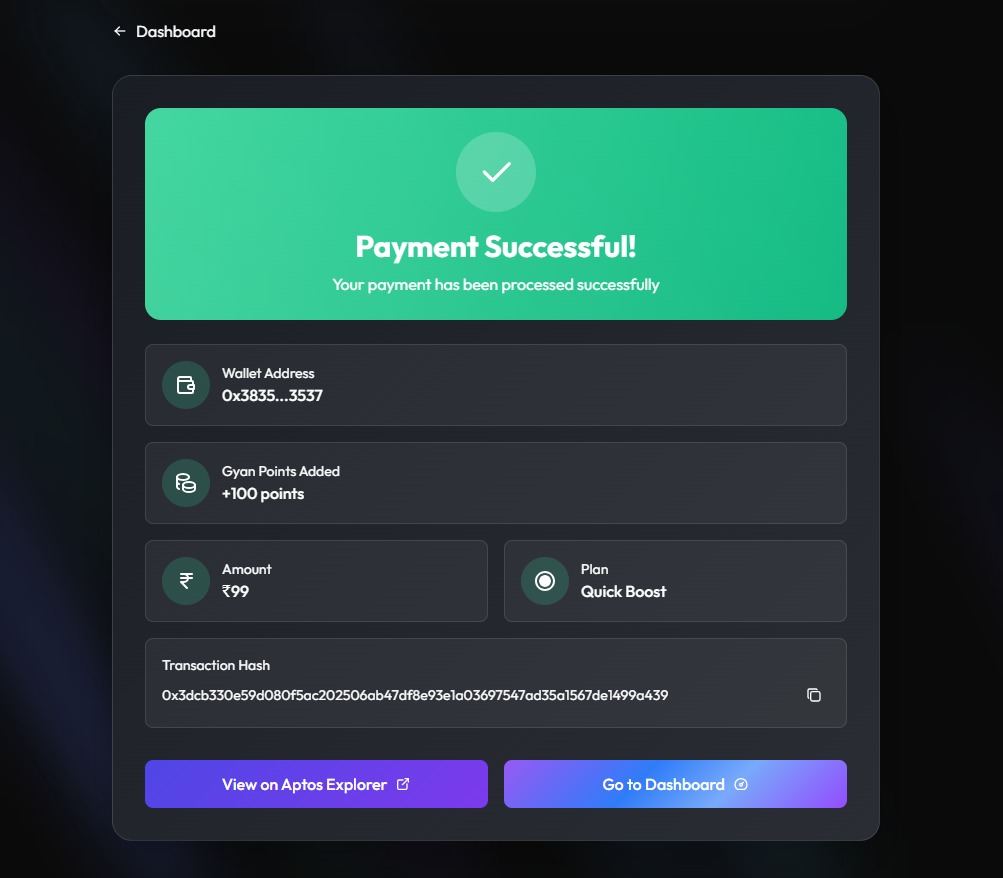Viewport: 1003px width, 878px height.
Task: Click the Payment Successful! heading
Action: (x=496, y=247)
